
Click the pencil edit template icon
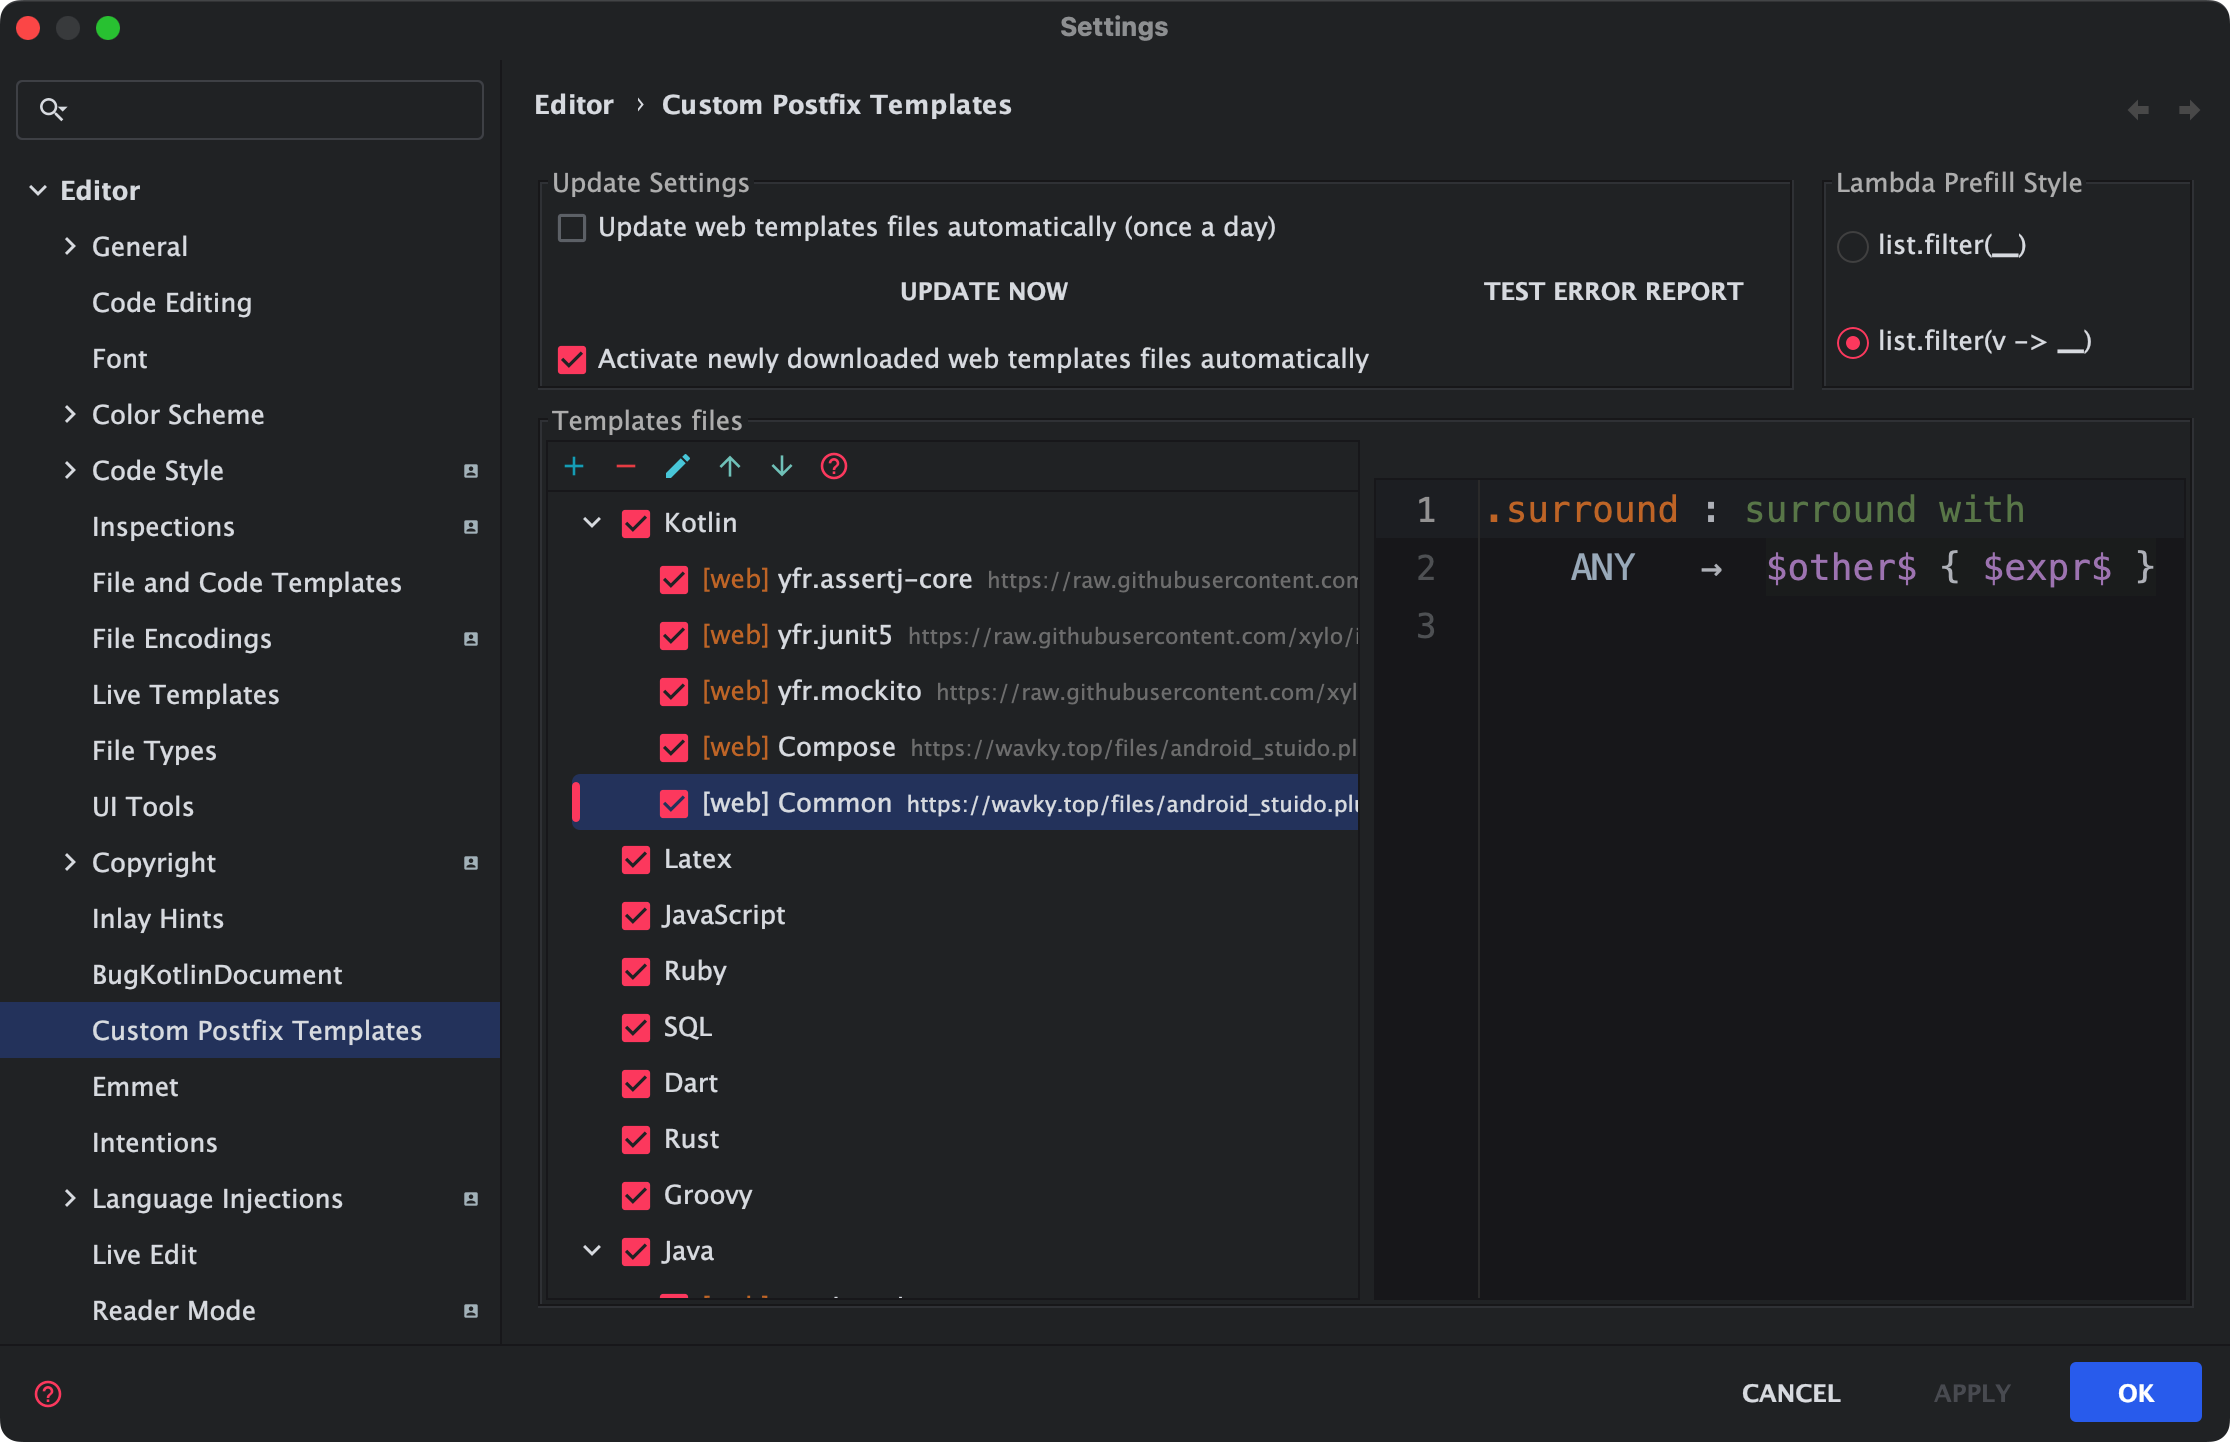(678, 466)
